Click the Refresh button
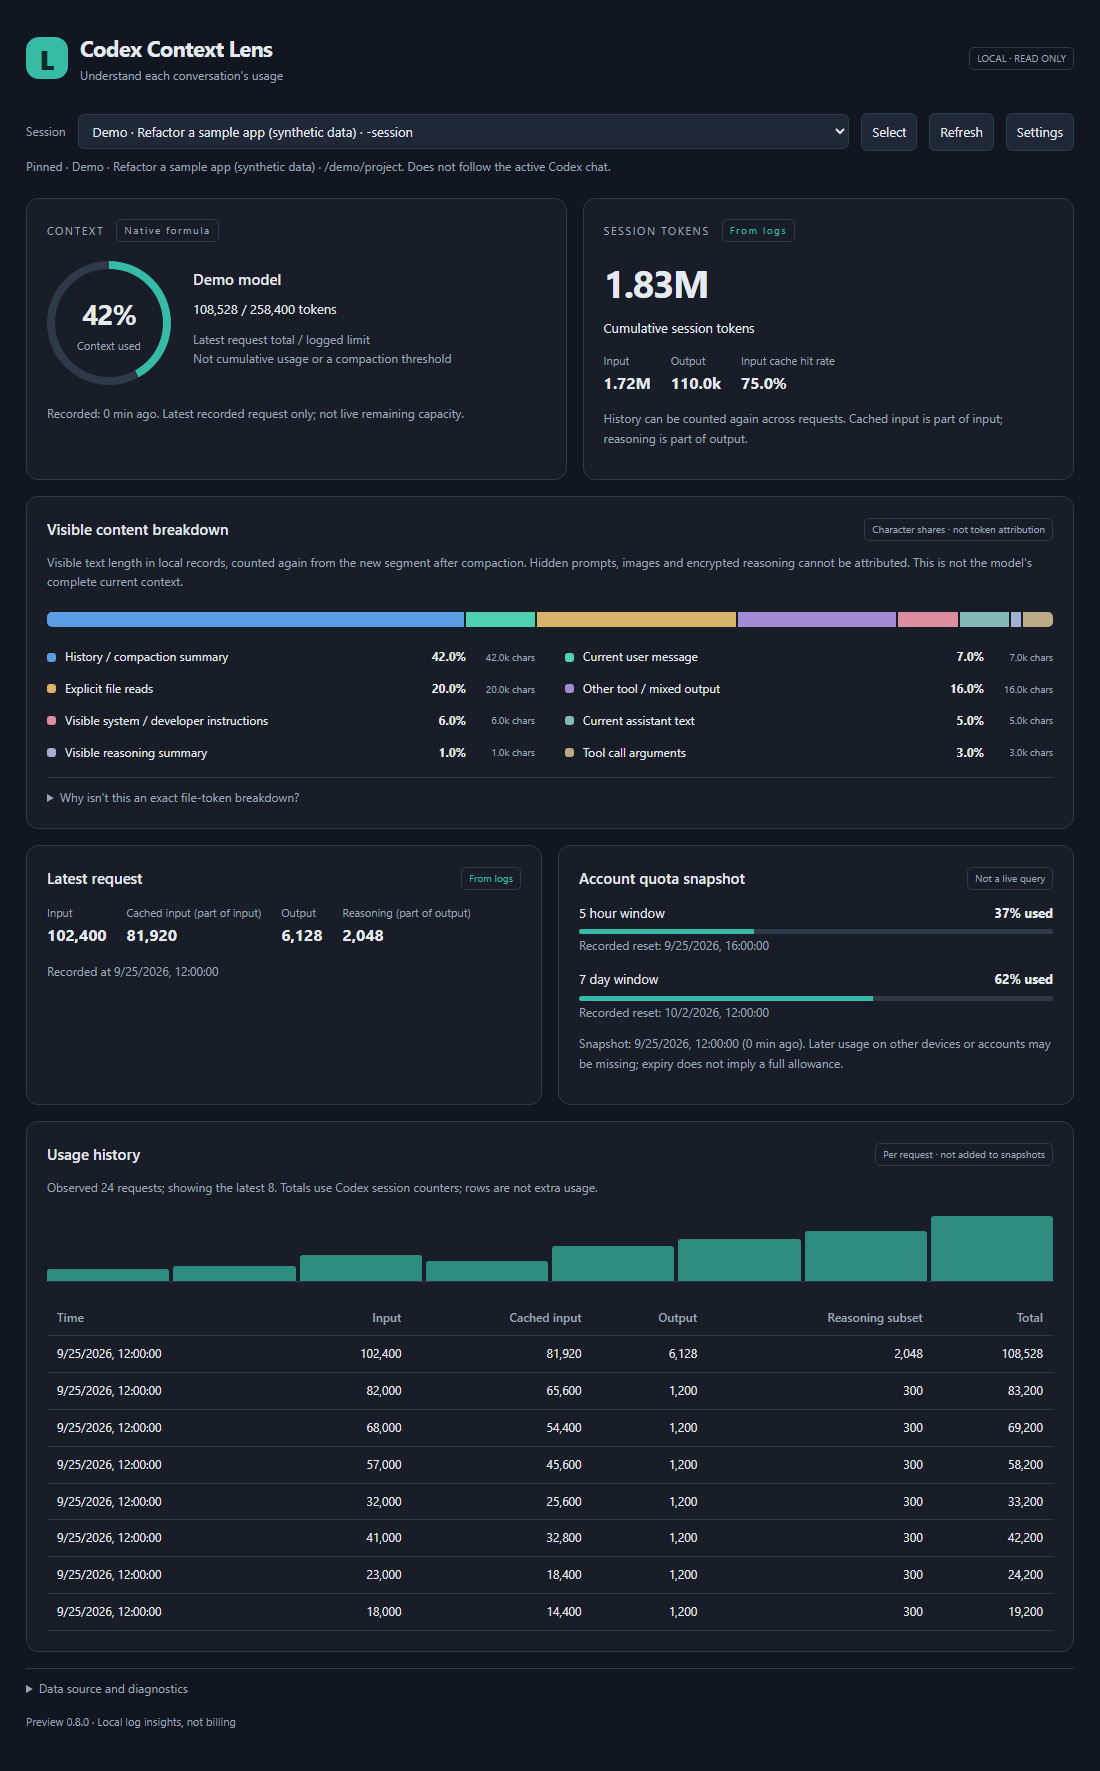 pyautogui.click(x=961, y=132)
